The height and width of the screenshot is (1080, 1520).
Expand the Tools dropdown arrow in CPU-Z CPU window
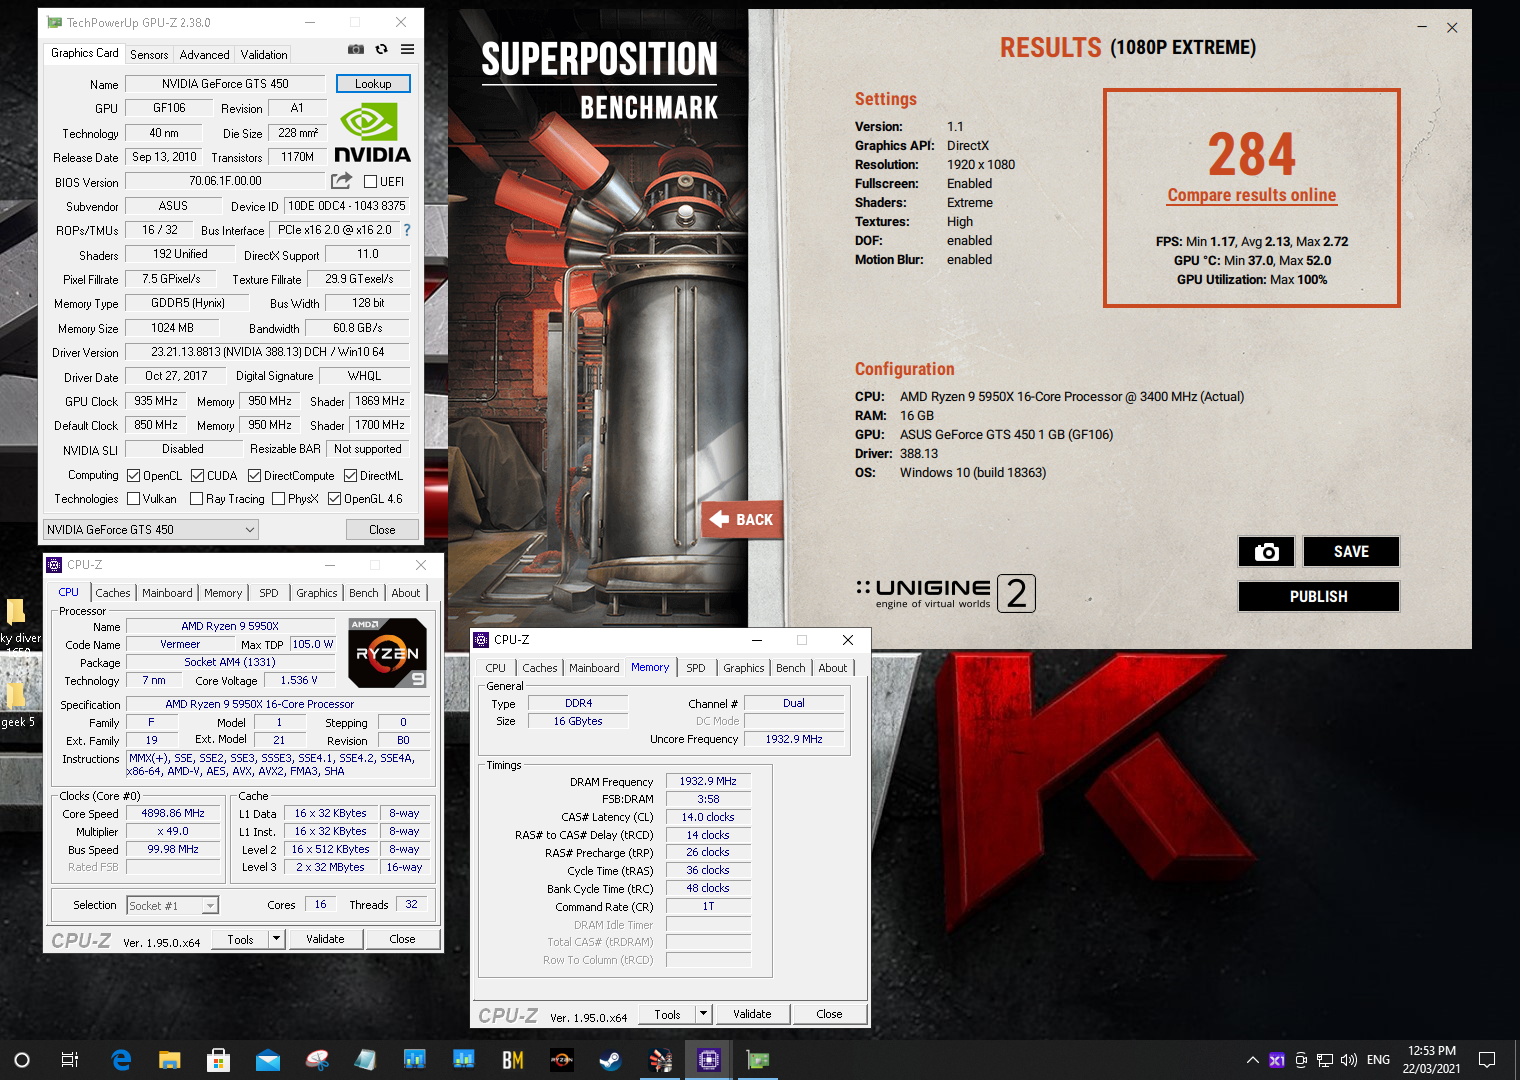[277, 939]
